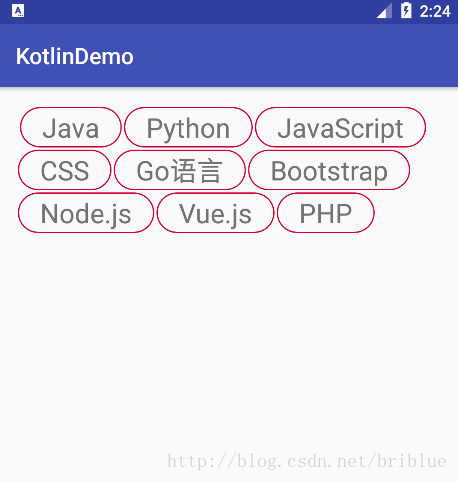Tap the Node.js tag
The image size is (458, 481).
86,213
